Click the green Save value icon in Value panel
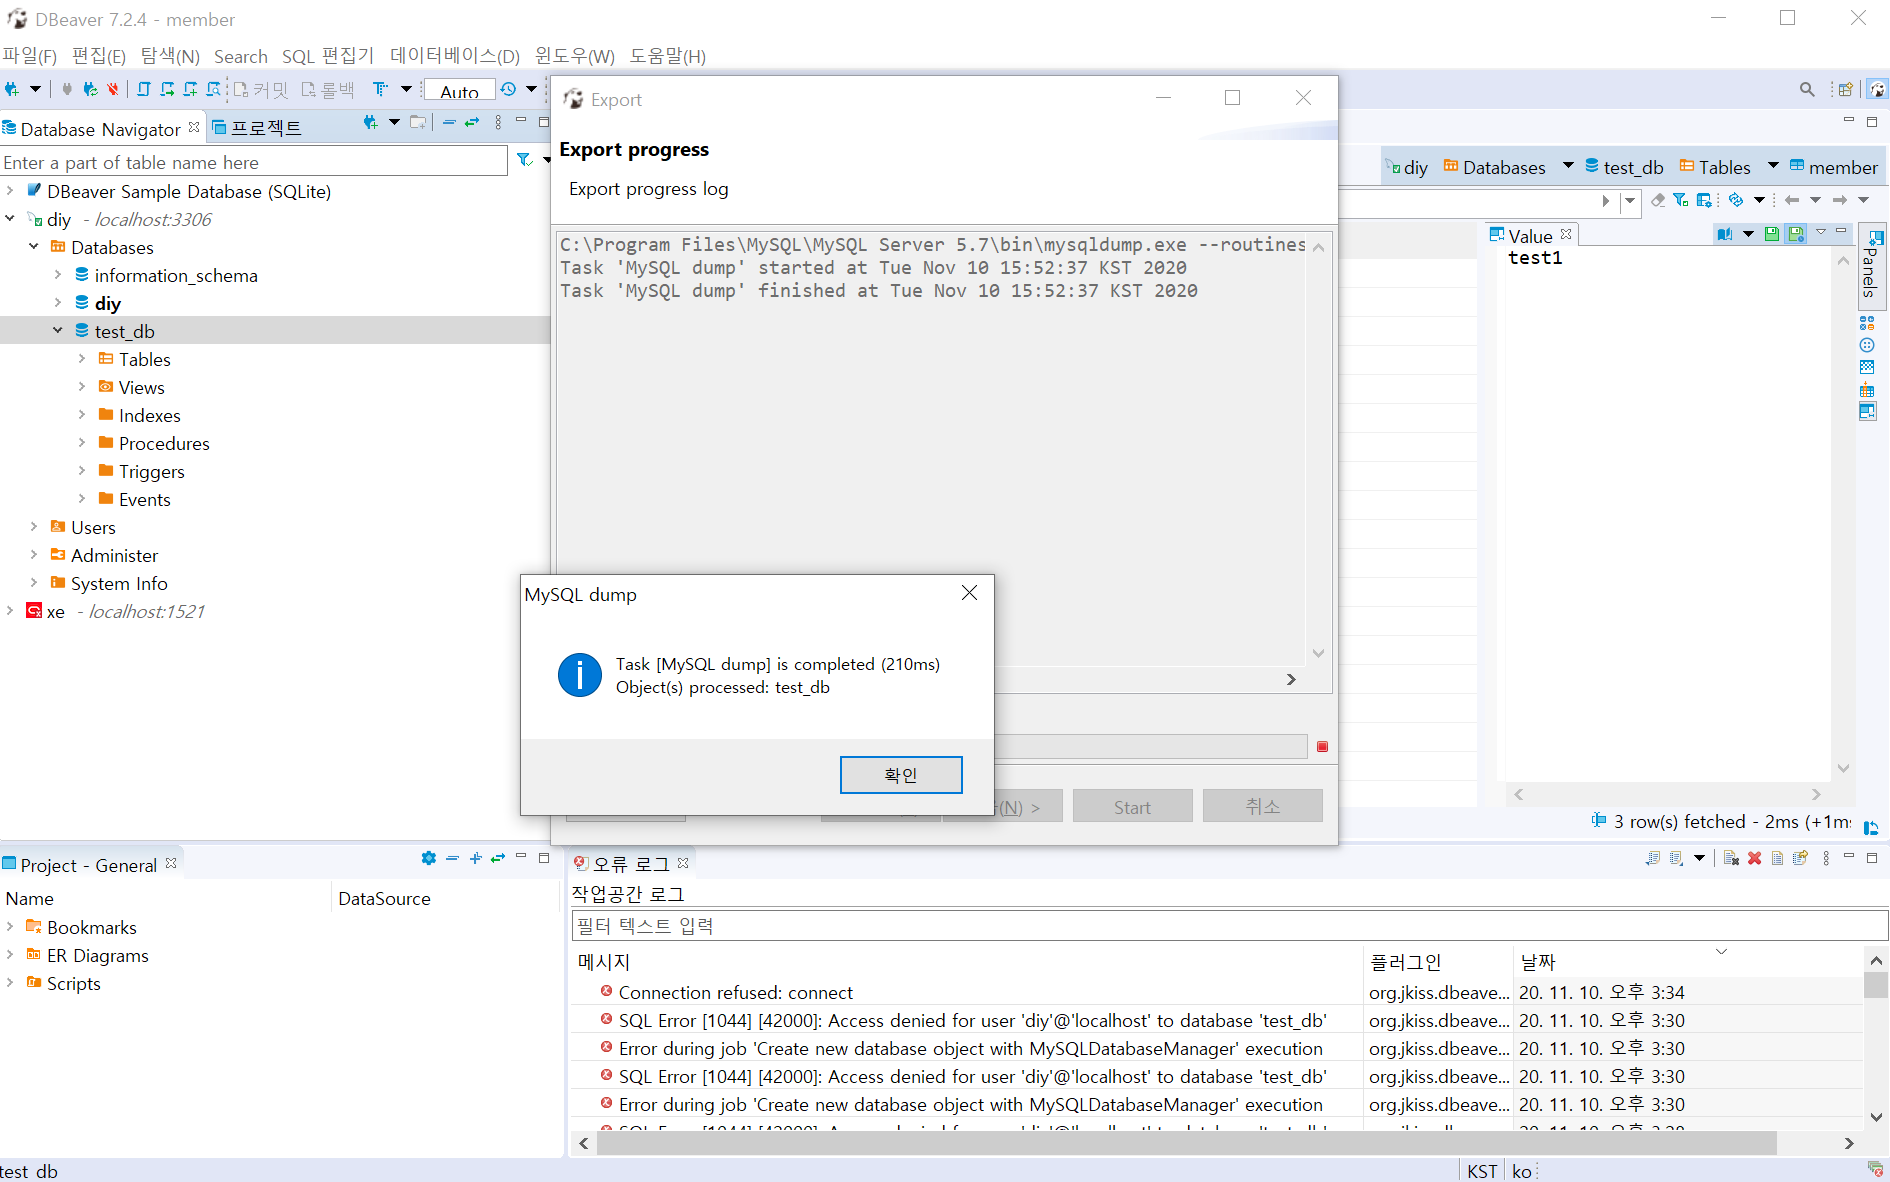Image resolution: width=1890 pixels, height=1182 pixels. click(x=1772, y=234)
